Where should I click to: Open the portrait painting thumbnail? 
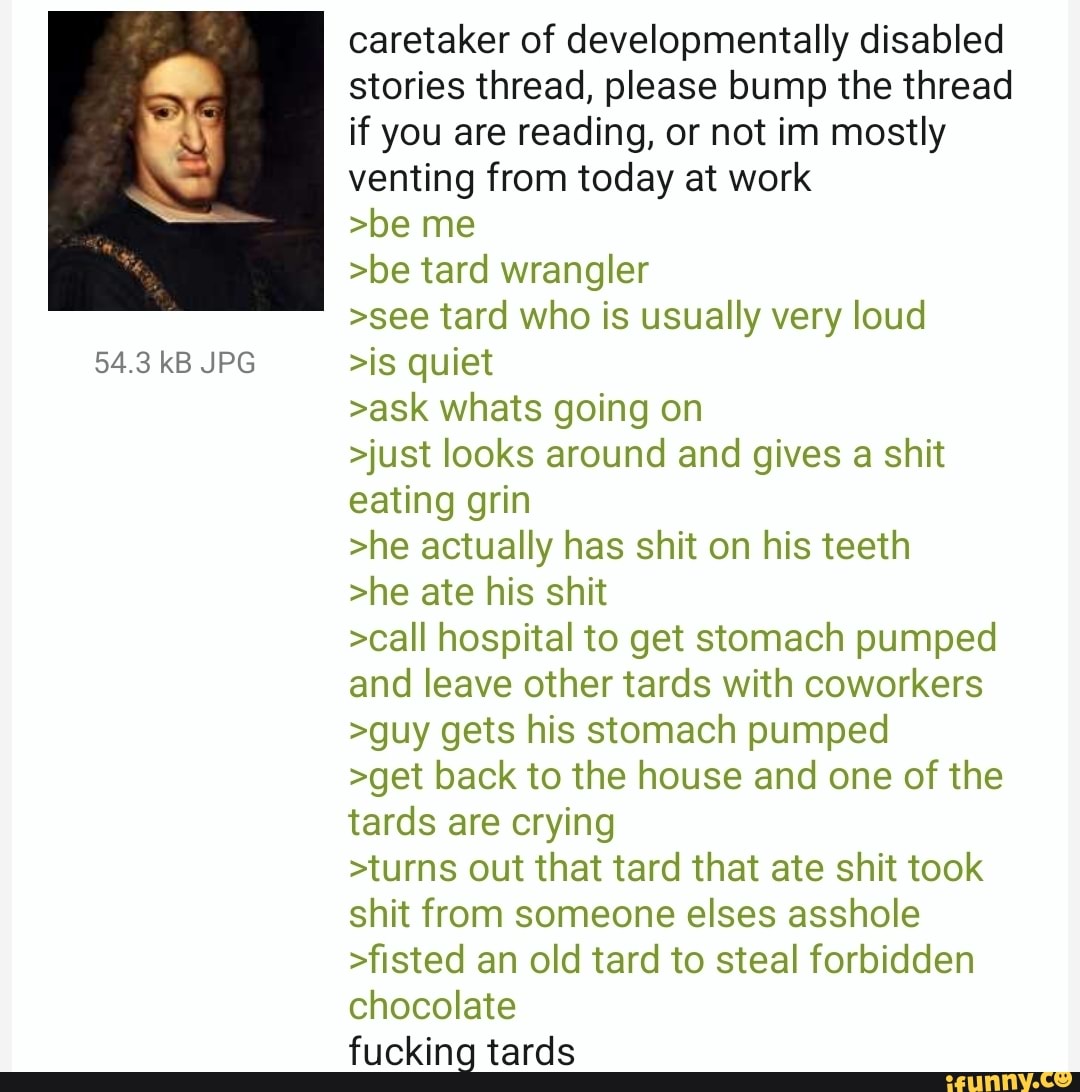[185, 161]
